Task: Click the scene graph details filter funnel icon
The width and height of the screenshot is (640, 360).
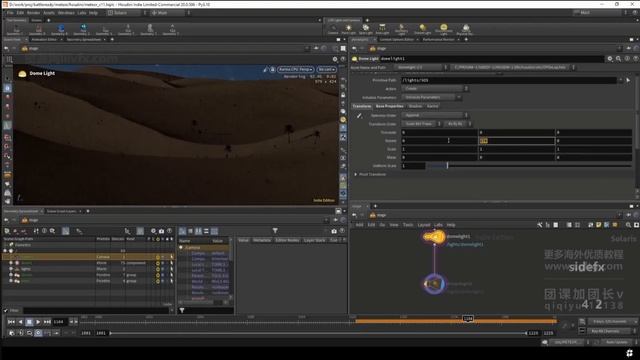Action: pyautogui.click(x=275, y=231)
